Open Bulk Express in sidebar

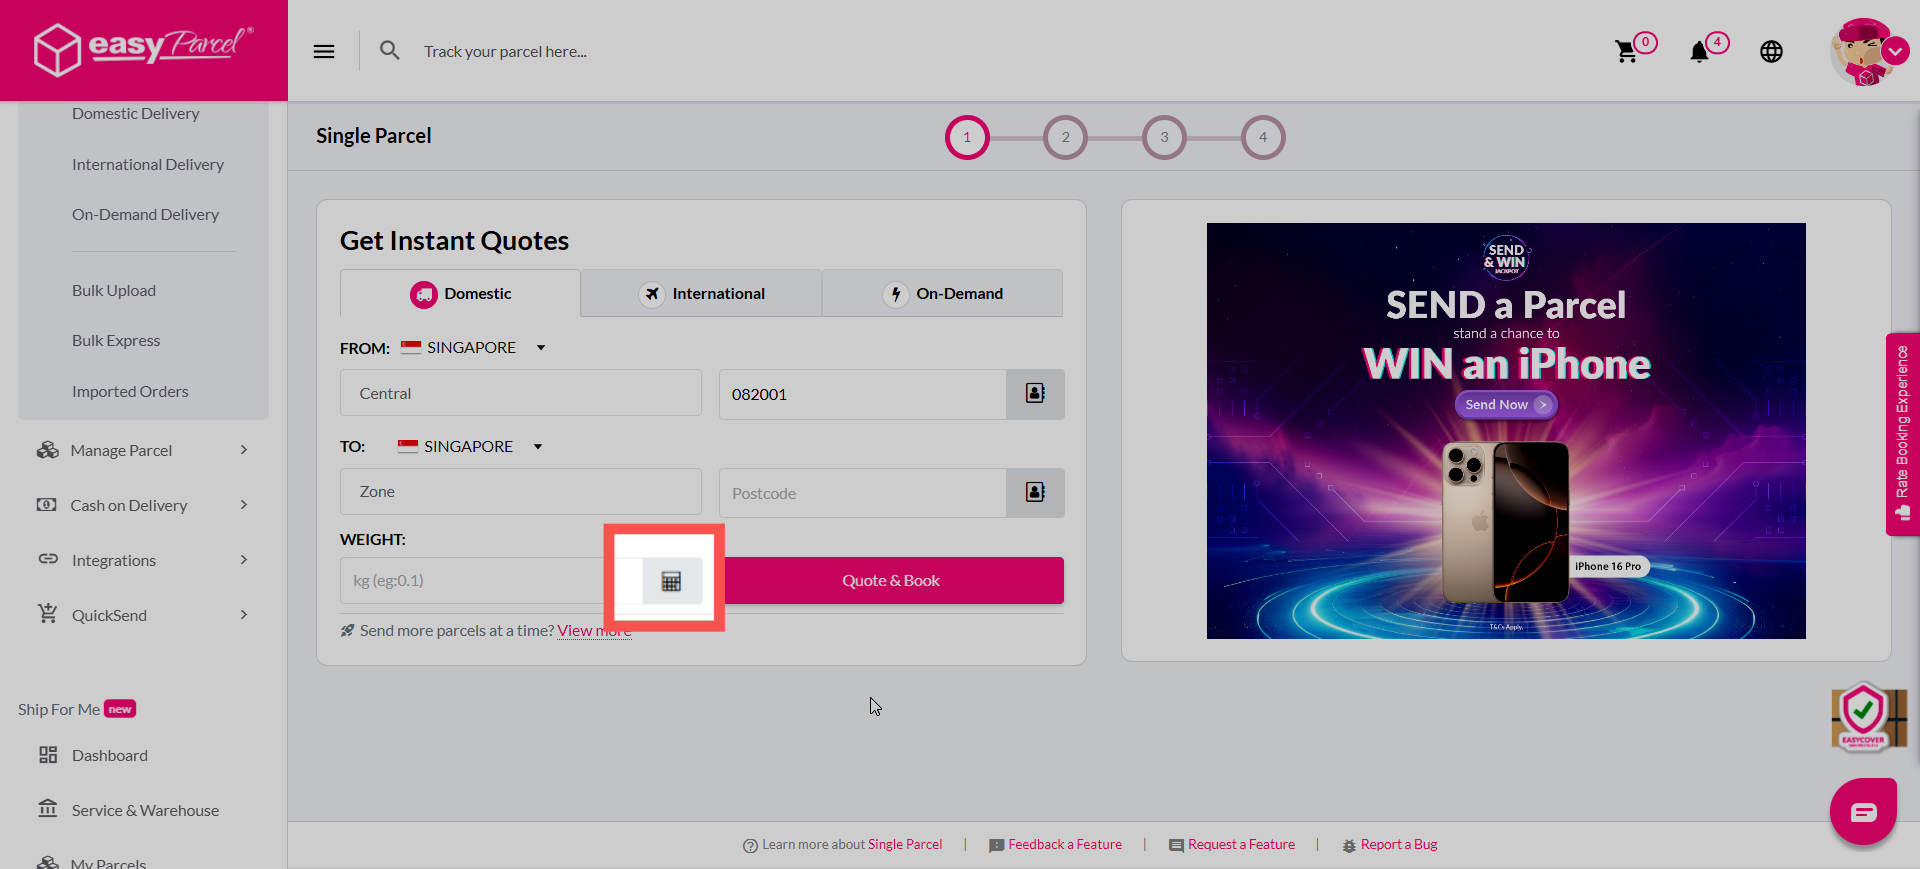coord(116,341)
